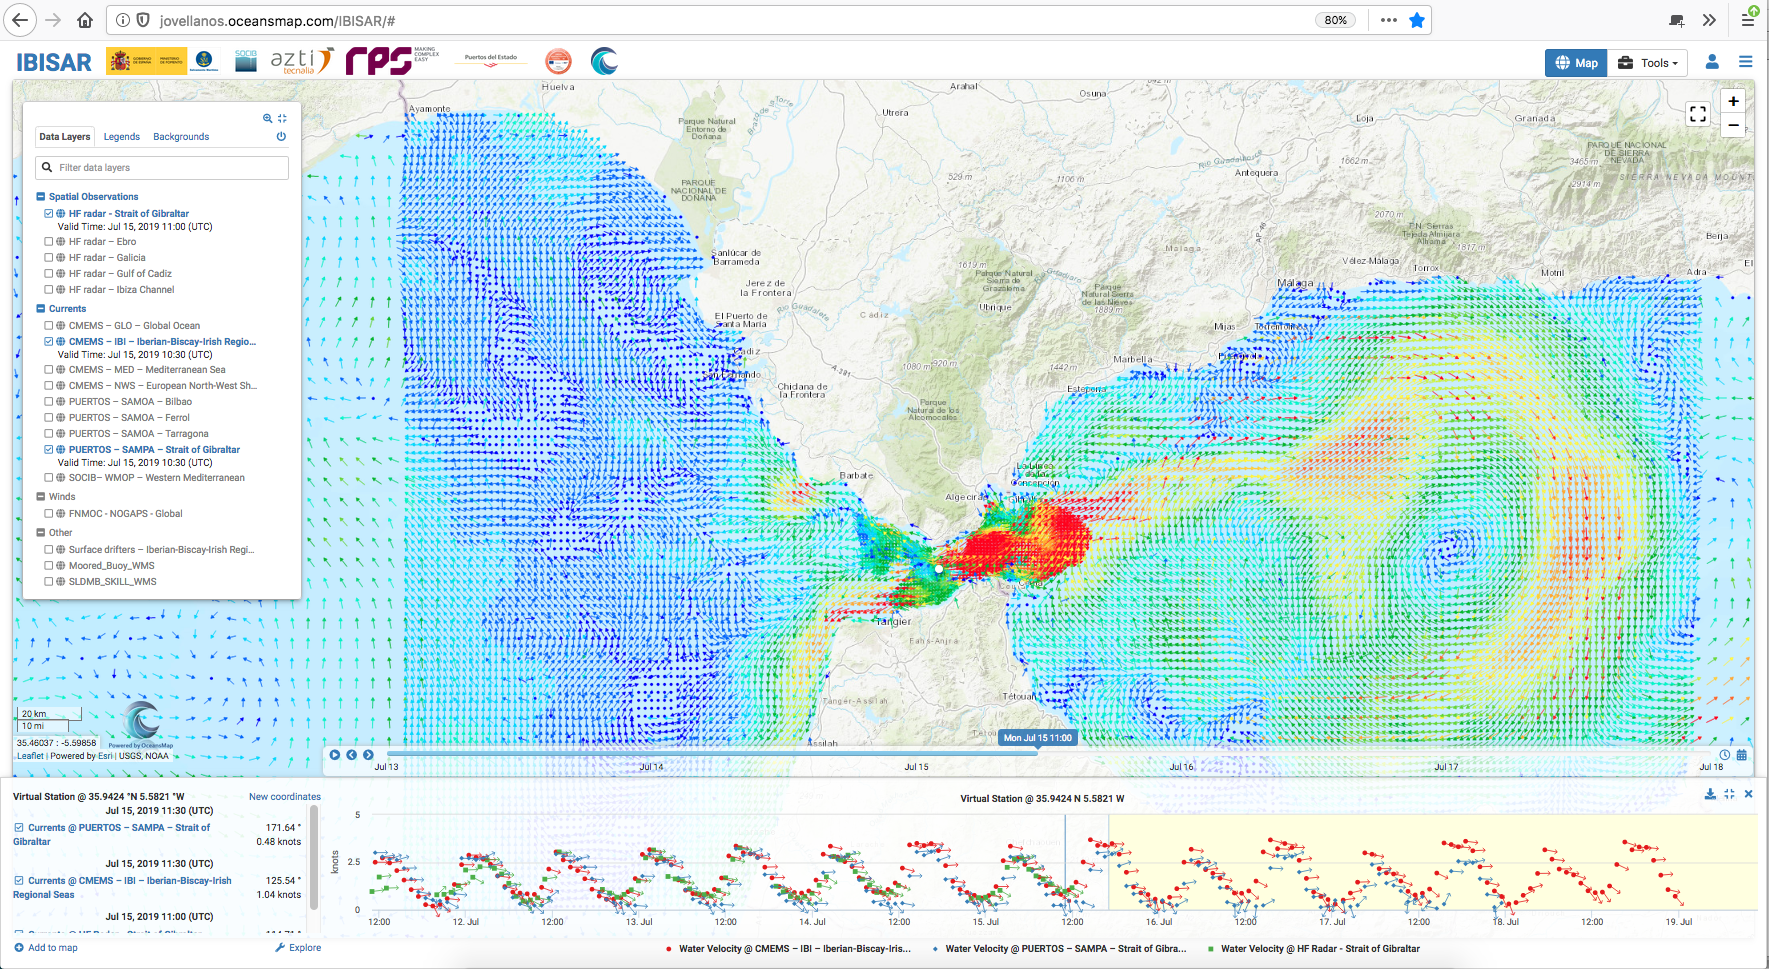The width and height of the screenshot is (1769, 969).
Task: Zoom out of the map
Action: pyautogui.click(x=1733, y=126)
